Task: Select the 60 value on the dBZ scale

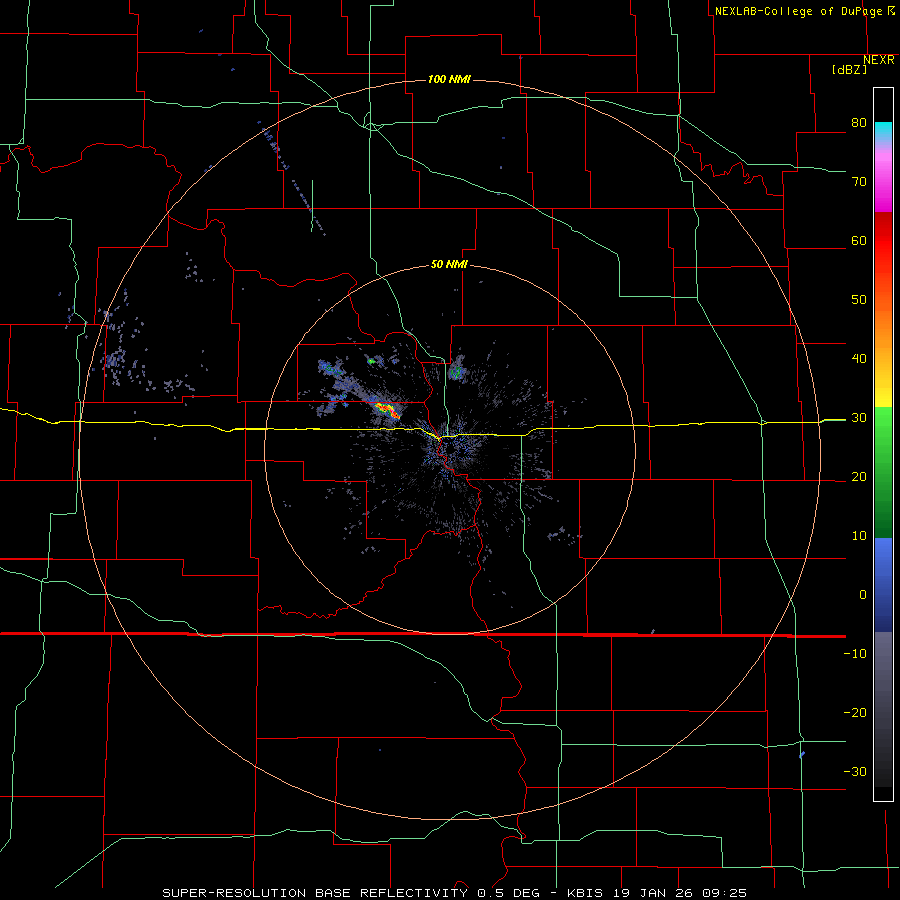Action: [859, 240]
